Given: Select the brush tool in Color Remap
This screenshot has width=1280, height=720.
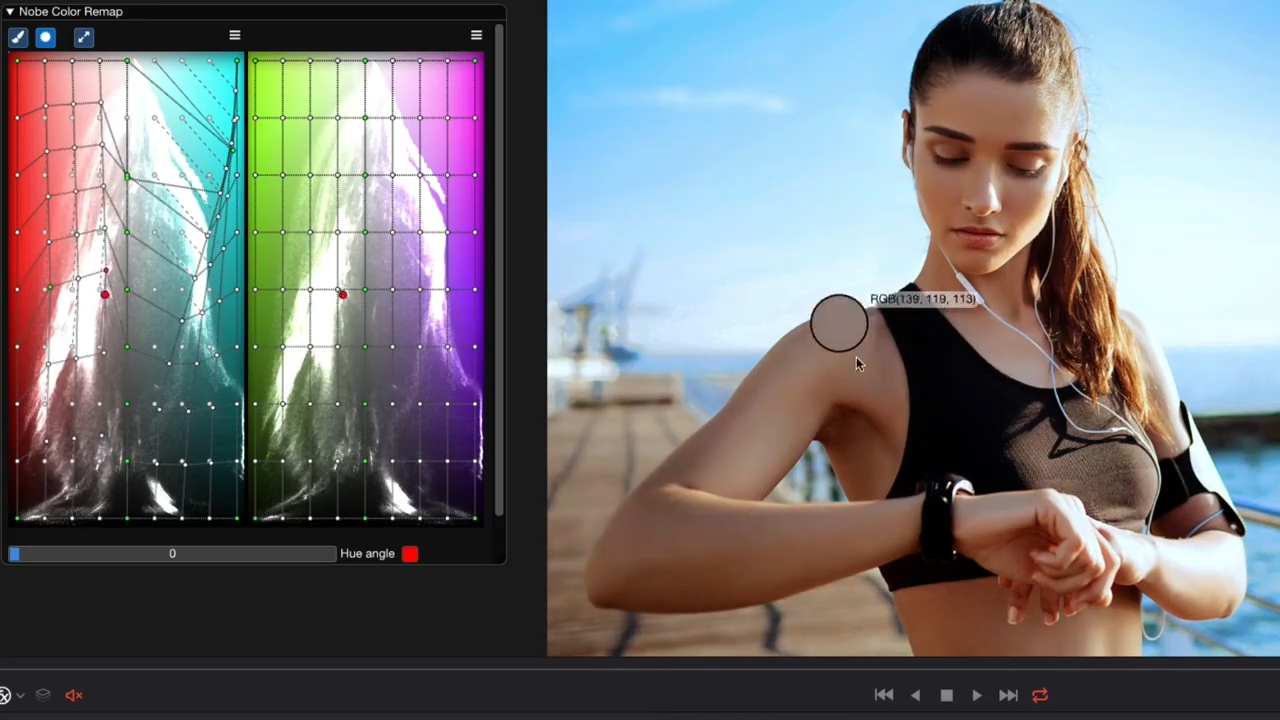Looking at the screenshot, I should [x=18, y=37].
